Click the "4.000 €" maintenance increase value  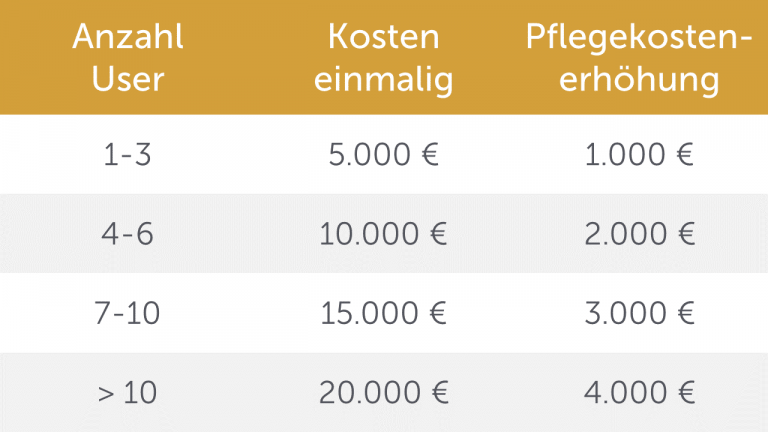point(639,393)
